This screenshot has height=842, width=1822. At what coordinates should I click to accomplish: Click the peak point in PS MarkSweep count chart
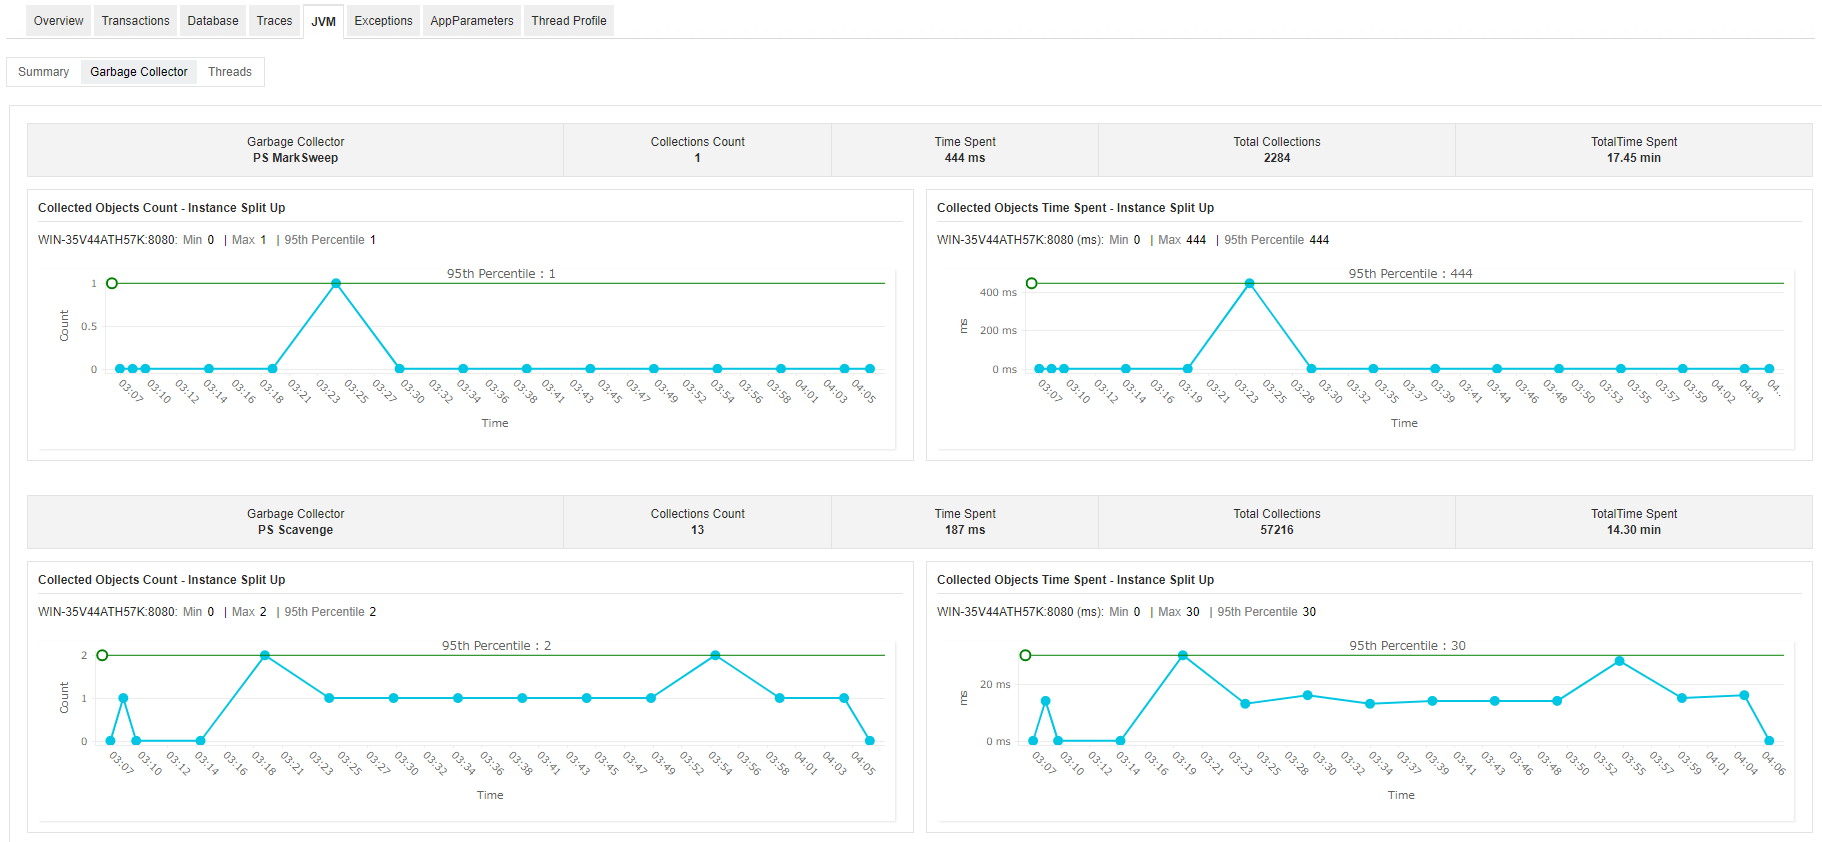click(336, 284)
